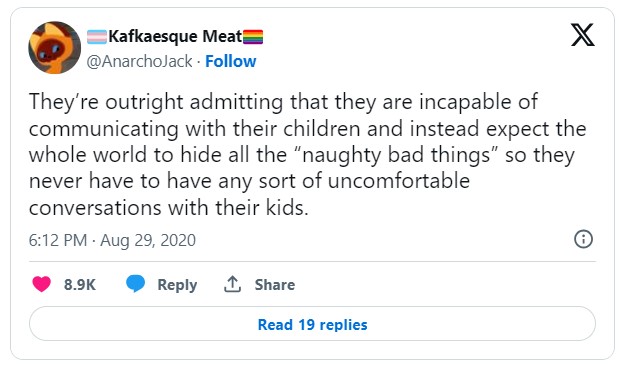The height and width of the screenshot is (367, 619).
Task: Click the rainbow pride flag emoji
Action: [x=253, y=37]
